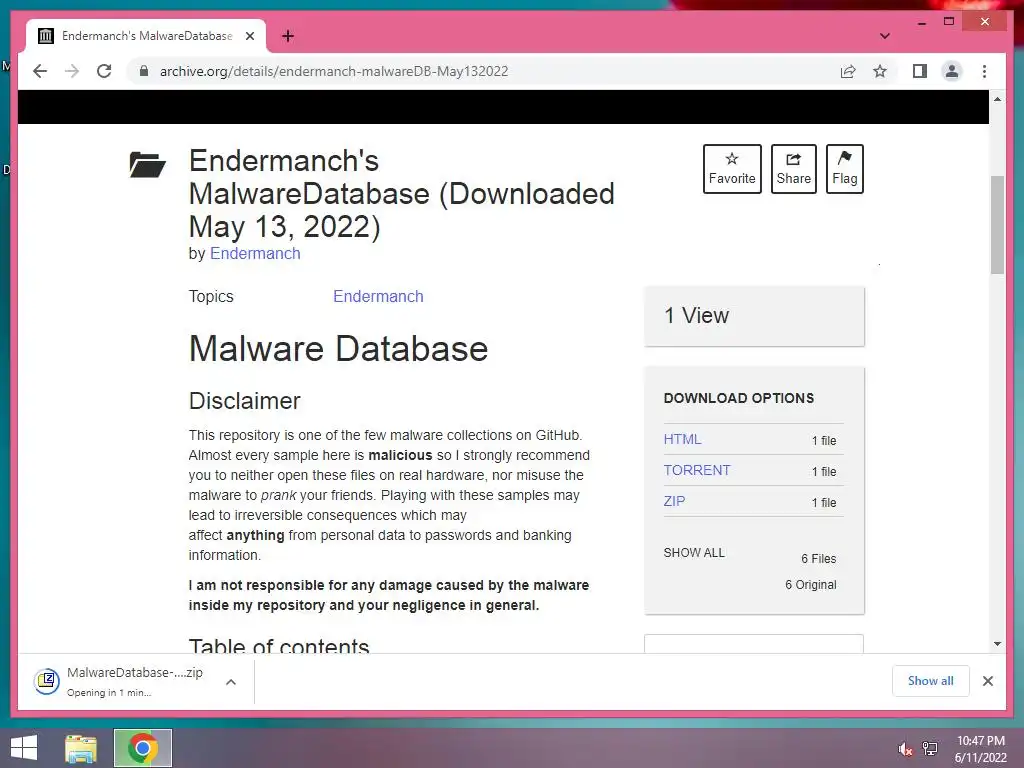Open the taskbar clock and date
This screenshot has width=1024, height=768.
click(981, 749)
